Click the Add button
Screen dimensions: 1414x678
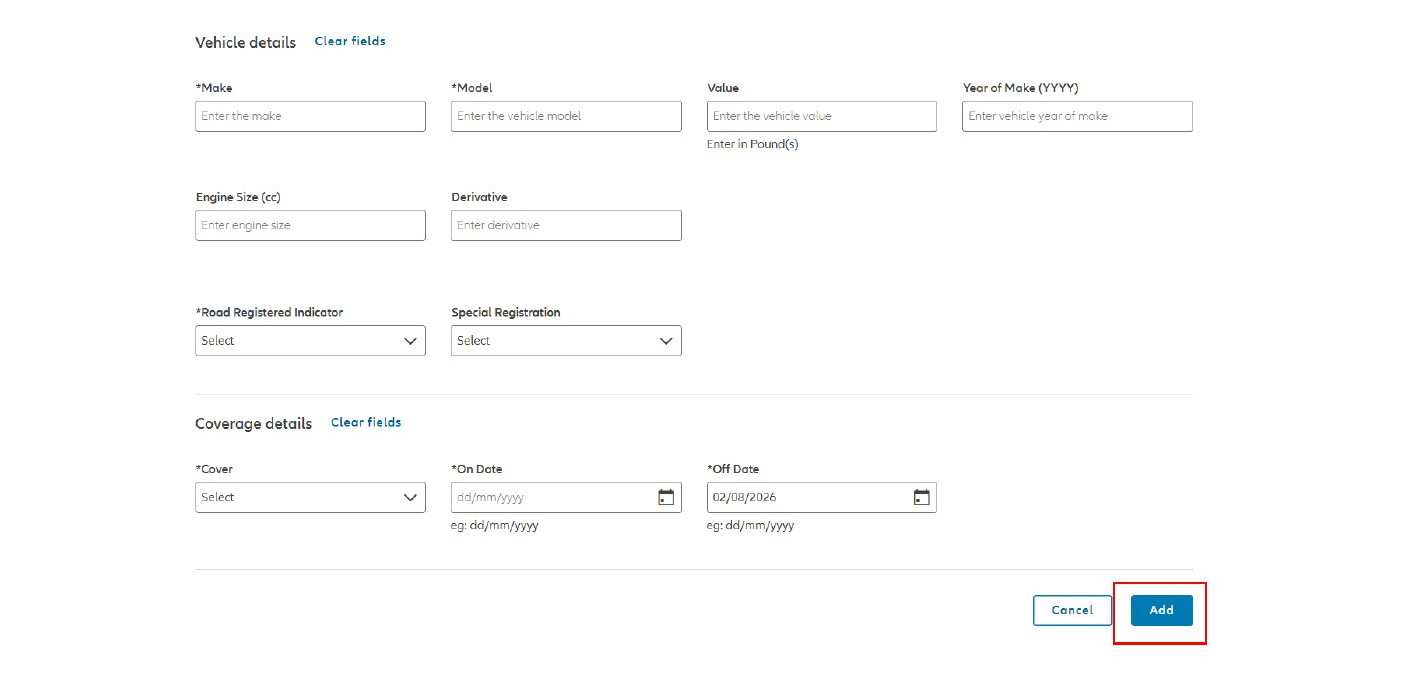(x=1161, y=610)
